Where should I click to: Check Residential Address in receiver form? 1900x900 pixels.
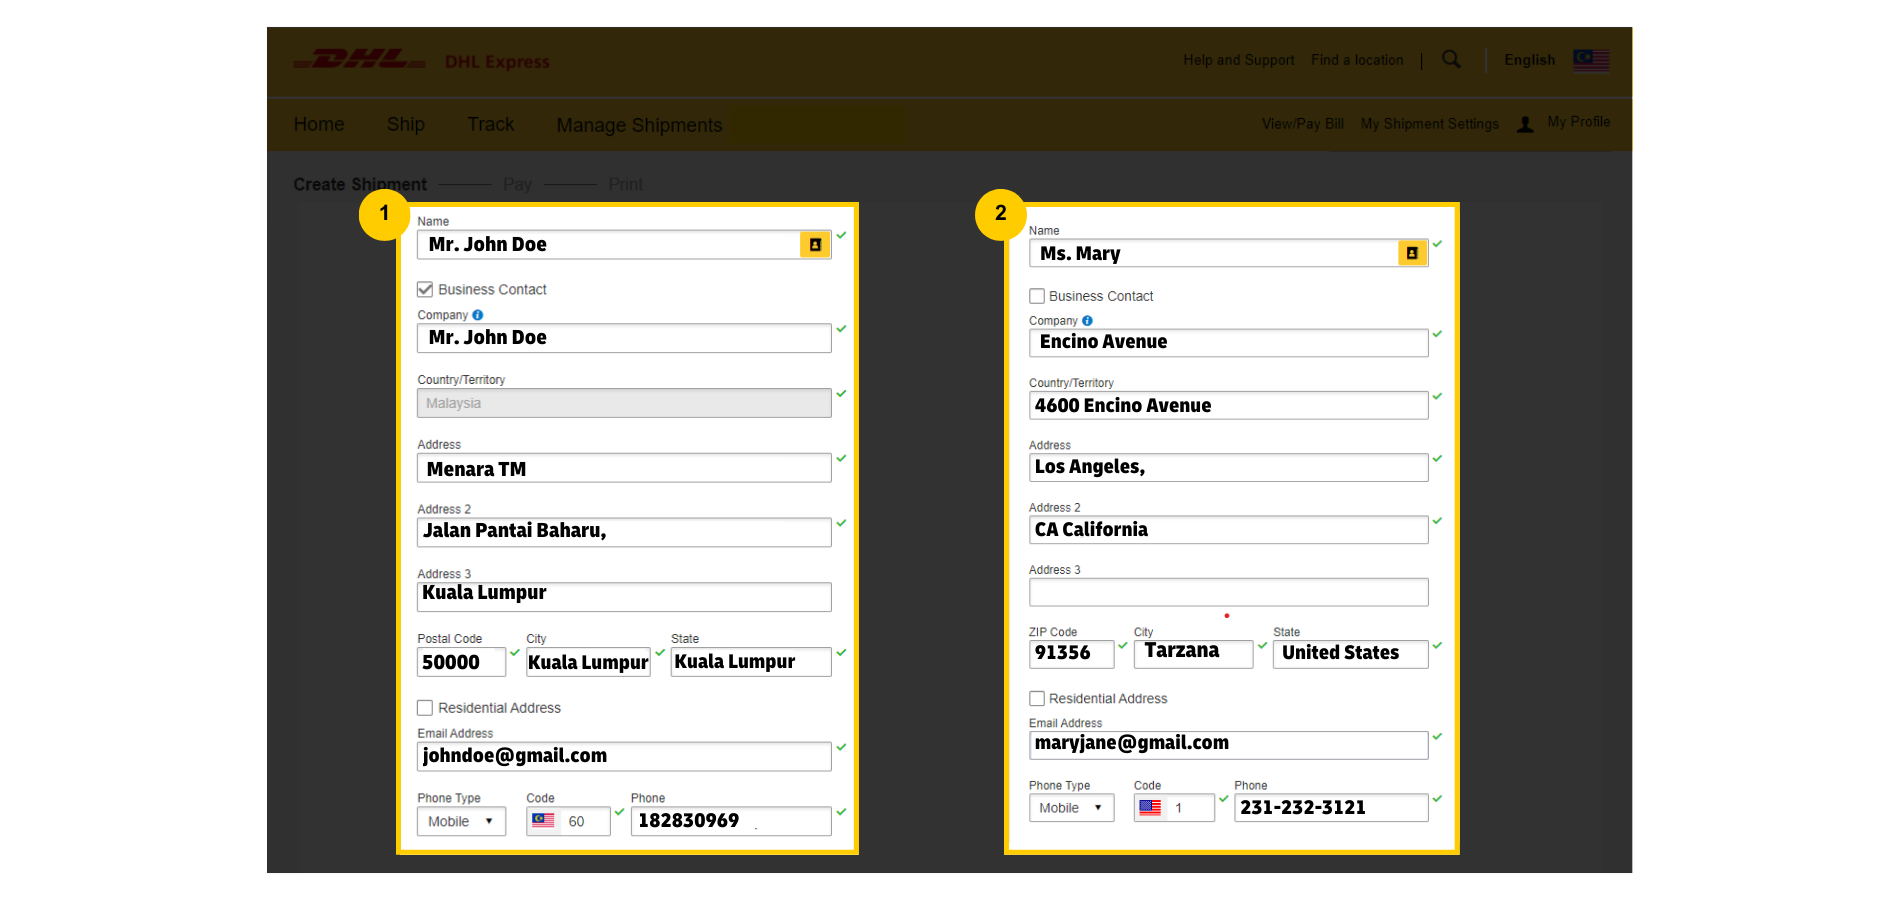[x=1037, y=698]
